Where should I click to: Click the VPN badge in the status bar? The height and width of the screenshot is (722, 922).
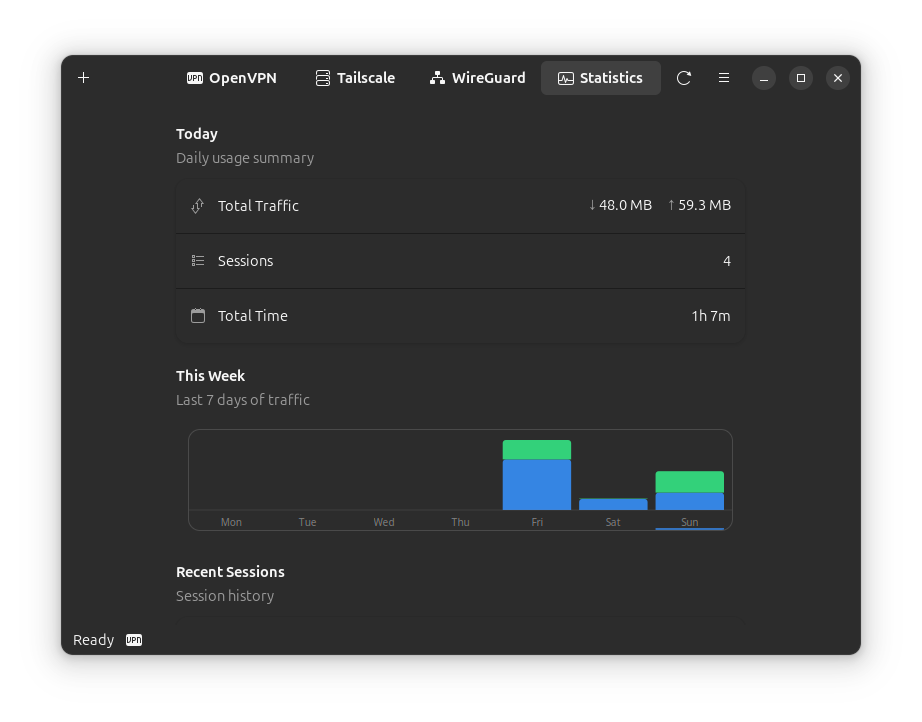tap(133, 640)
